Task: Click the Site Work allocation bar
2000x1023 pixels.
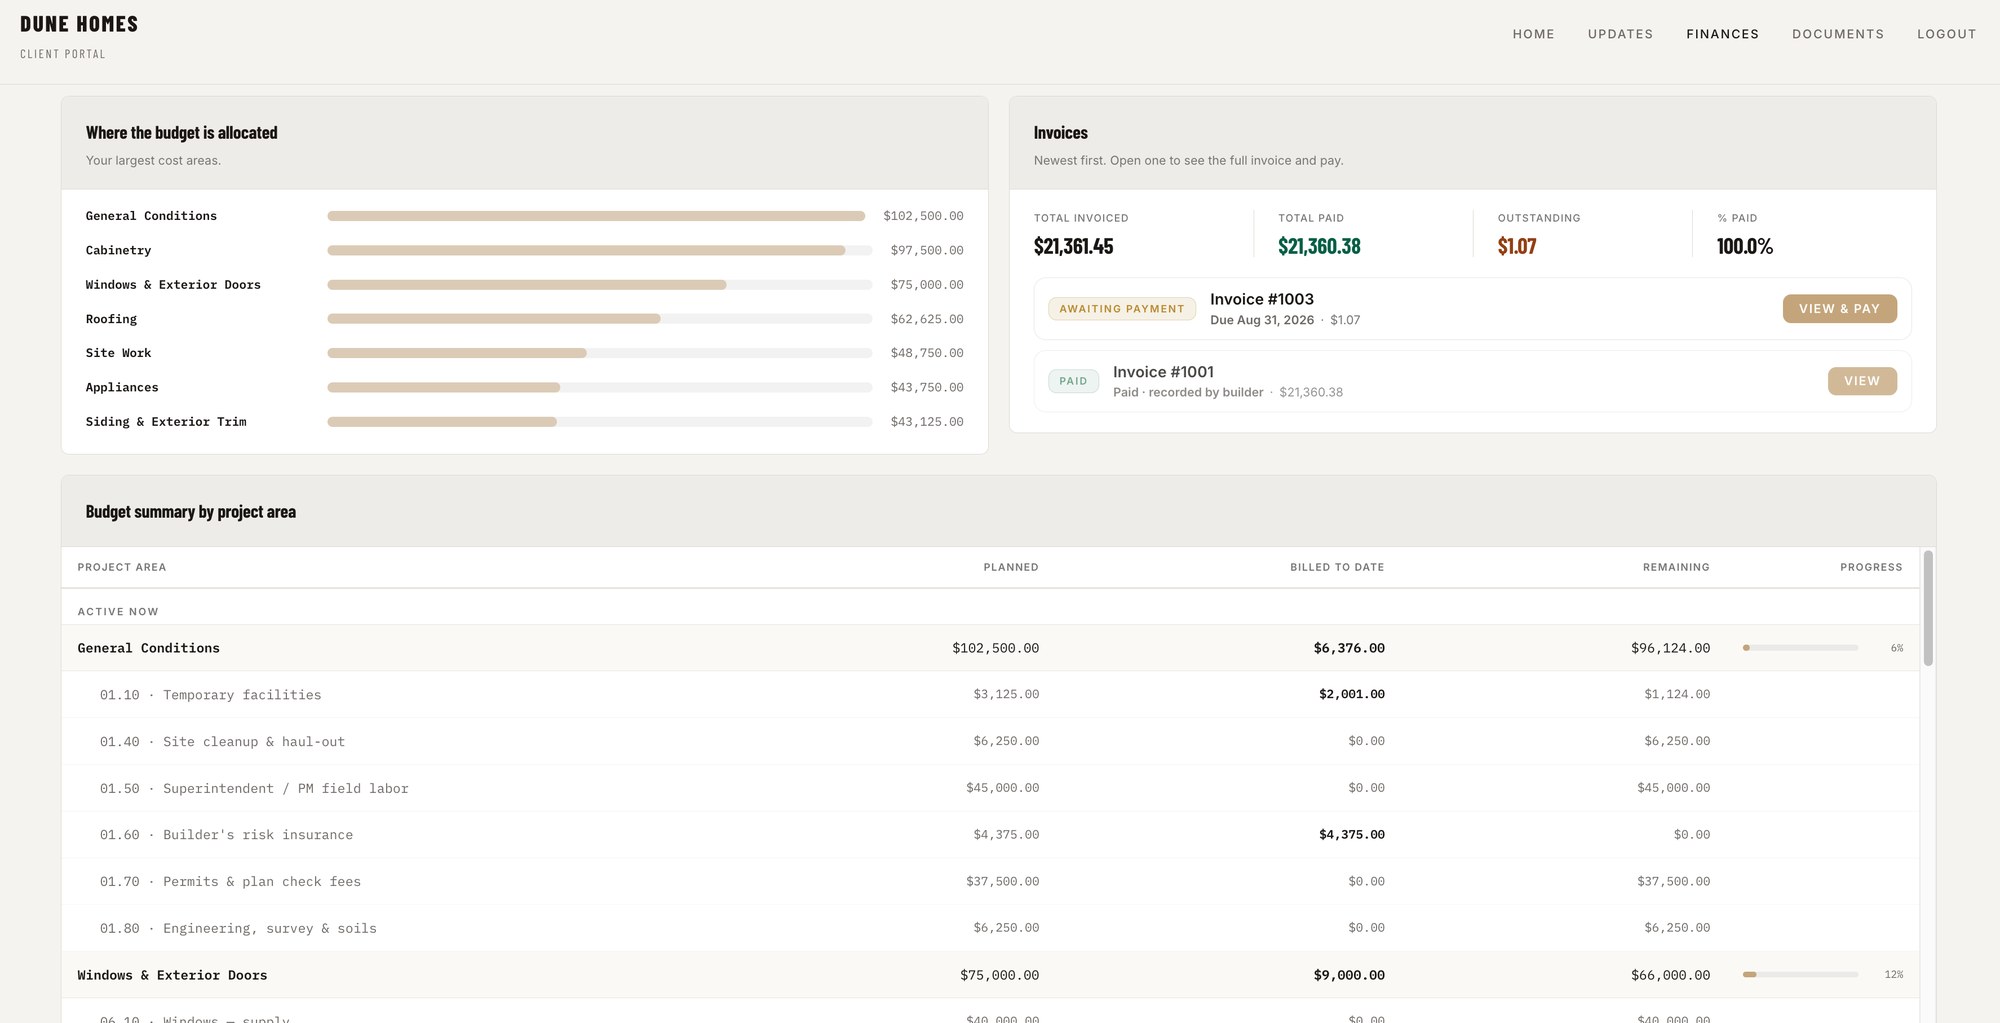Action: (600, 353)
